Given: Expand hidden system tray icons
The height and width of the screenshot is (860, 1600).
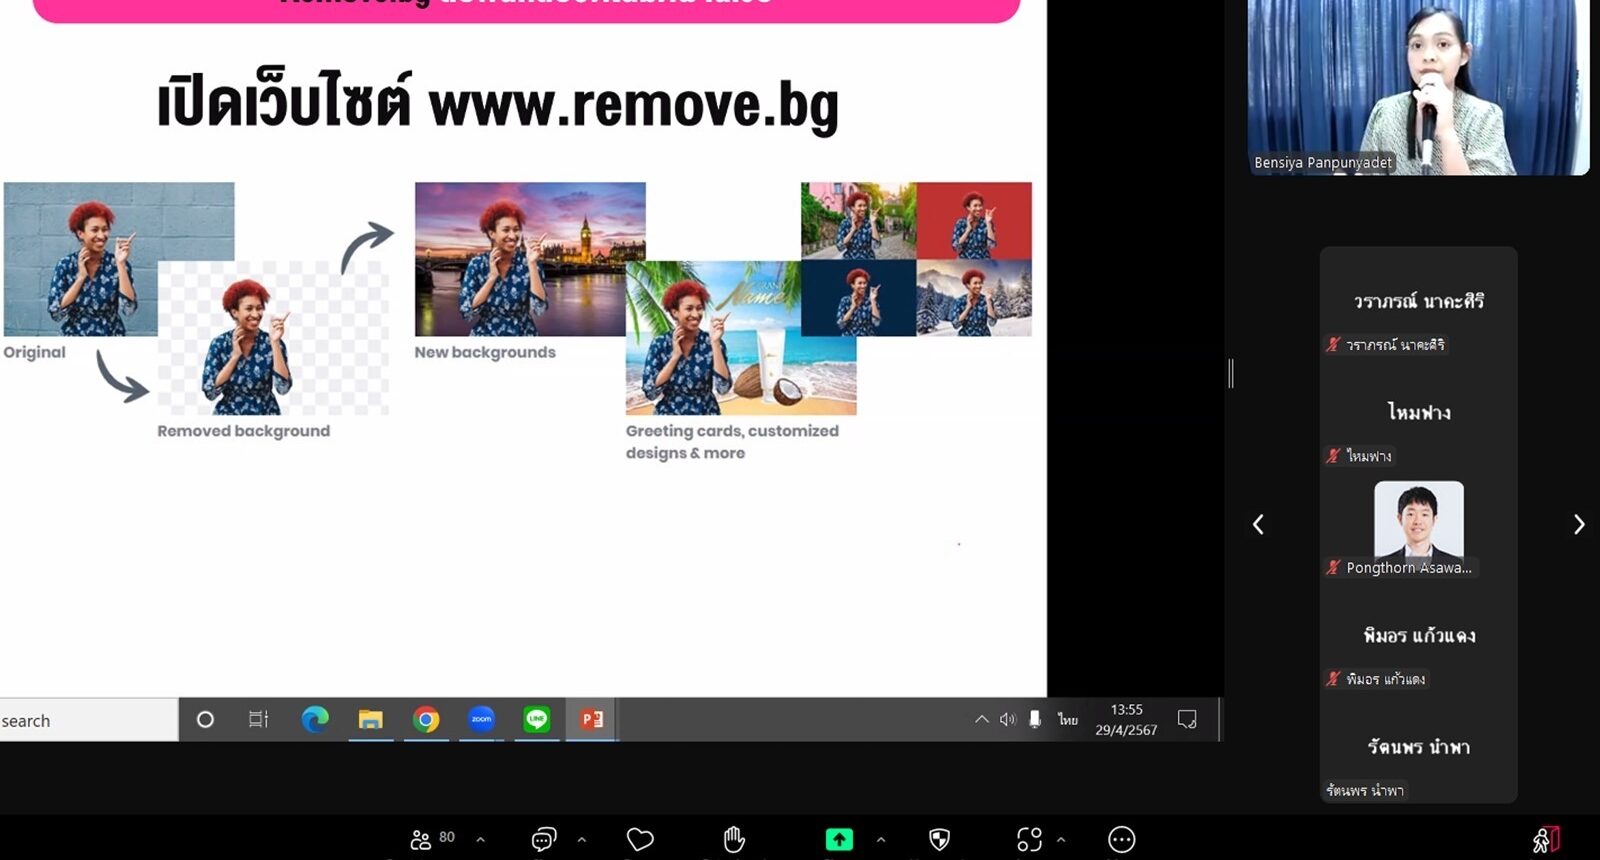Looking at the screenshot, I should tap(981, 720).
